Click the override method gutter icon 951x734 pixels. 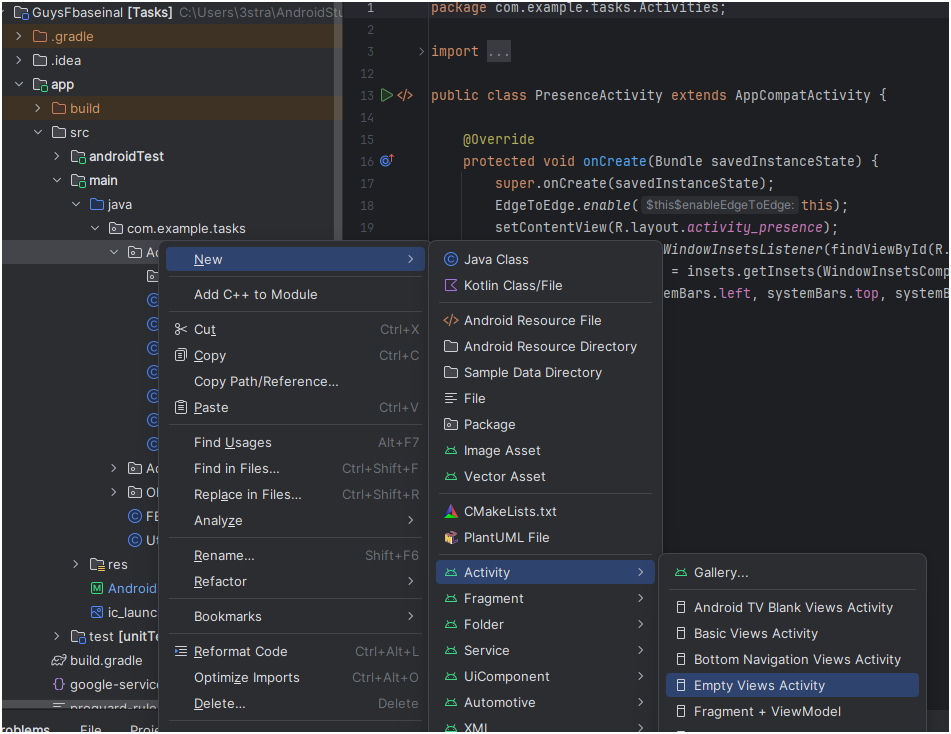387,161
